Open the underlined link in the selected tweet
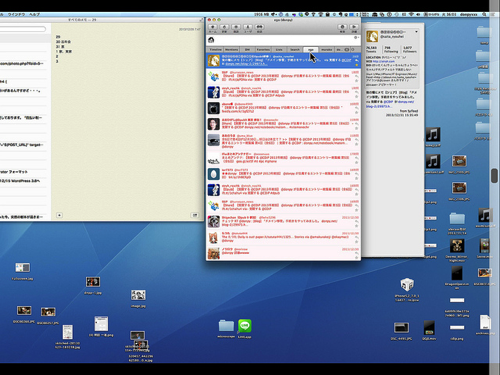 246,64
